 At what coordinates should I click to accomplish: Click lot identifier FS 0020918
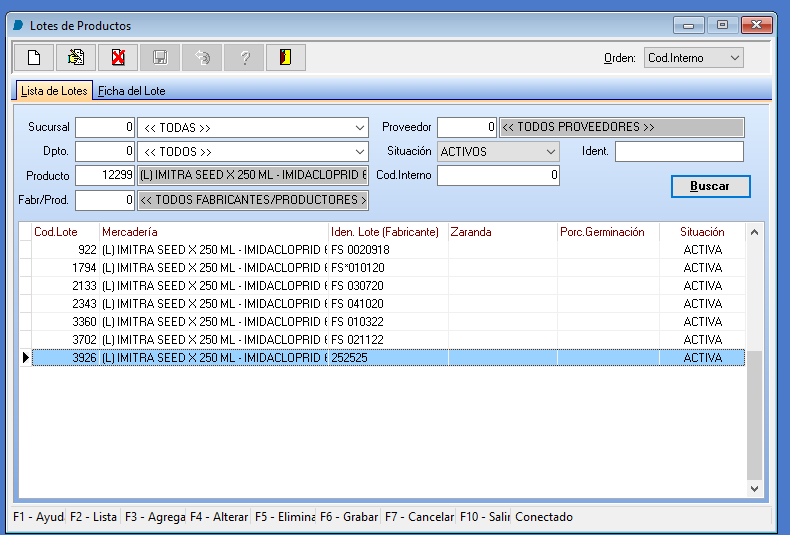(360, 250)
